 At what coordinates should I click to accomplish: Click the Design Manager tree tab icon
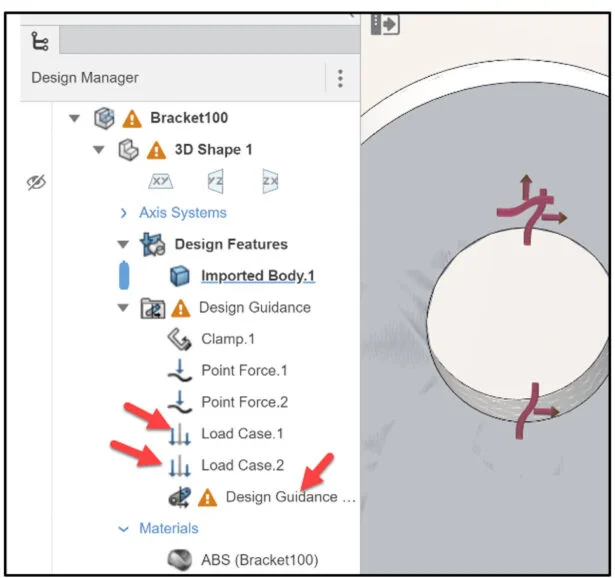tap(40, 41)
